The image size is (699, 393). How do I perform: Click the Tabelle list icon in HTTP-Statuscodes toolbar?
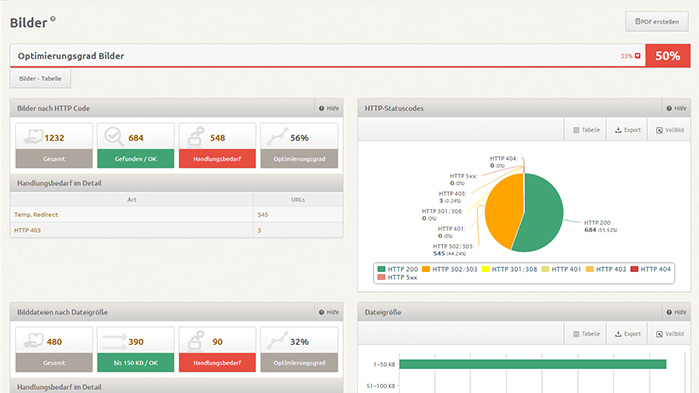(x=576, y=130)
